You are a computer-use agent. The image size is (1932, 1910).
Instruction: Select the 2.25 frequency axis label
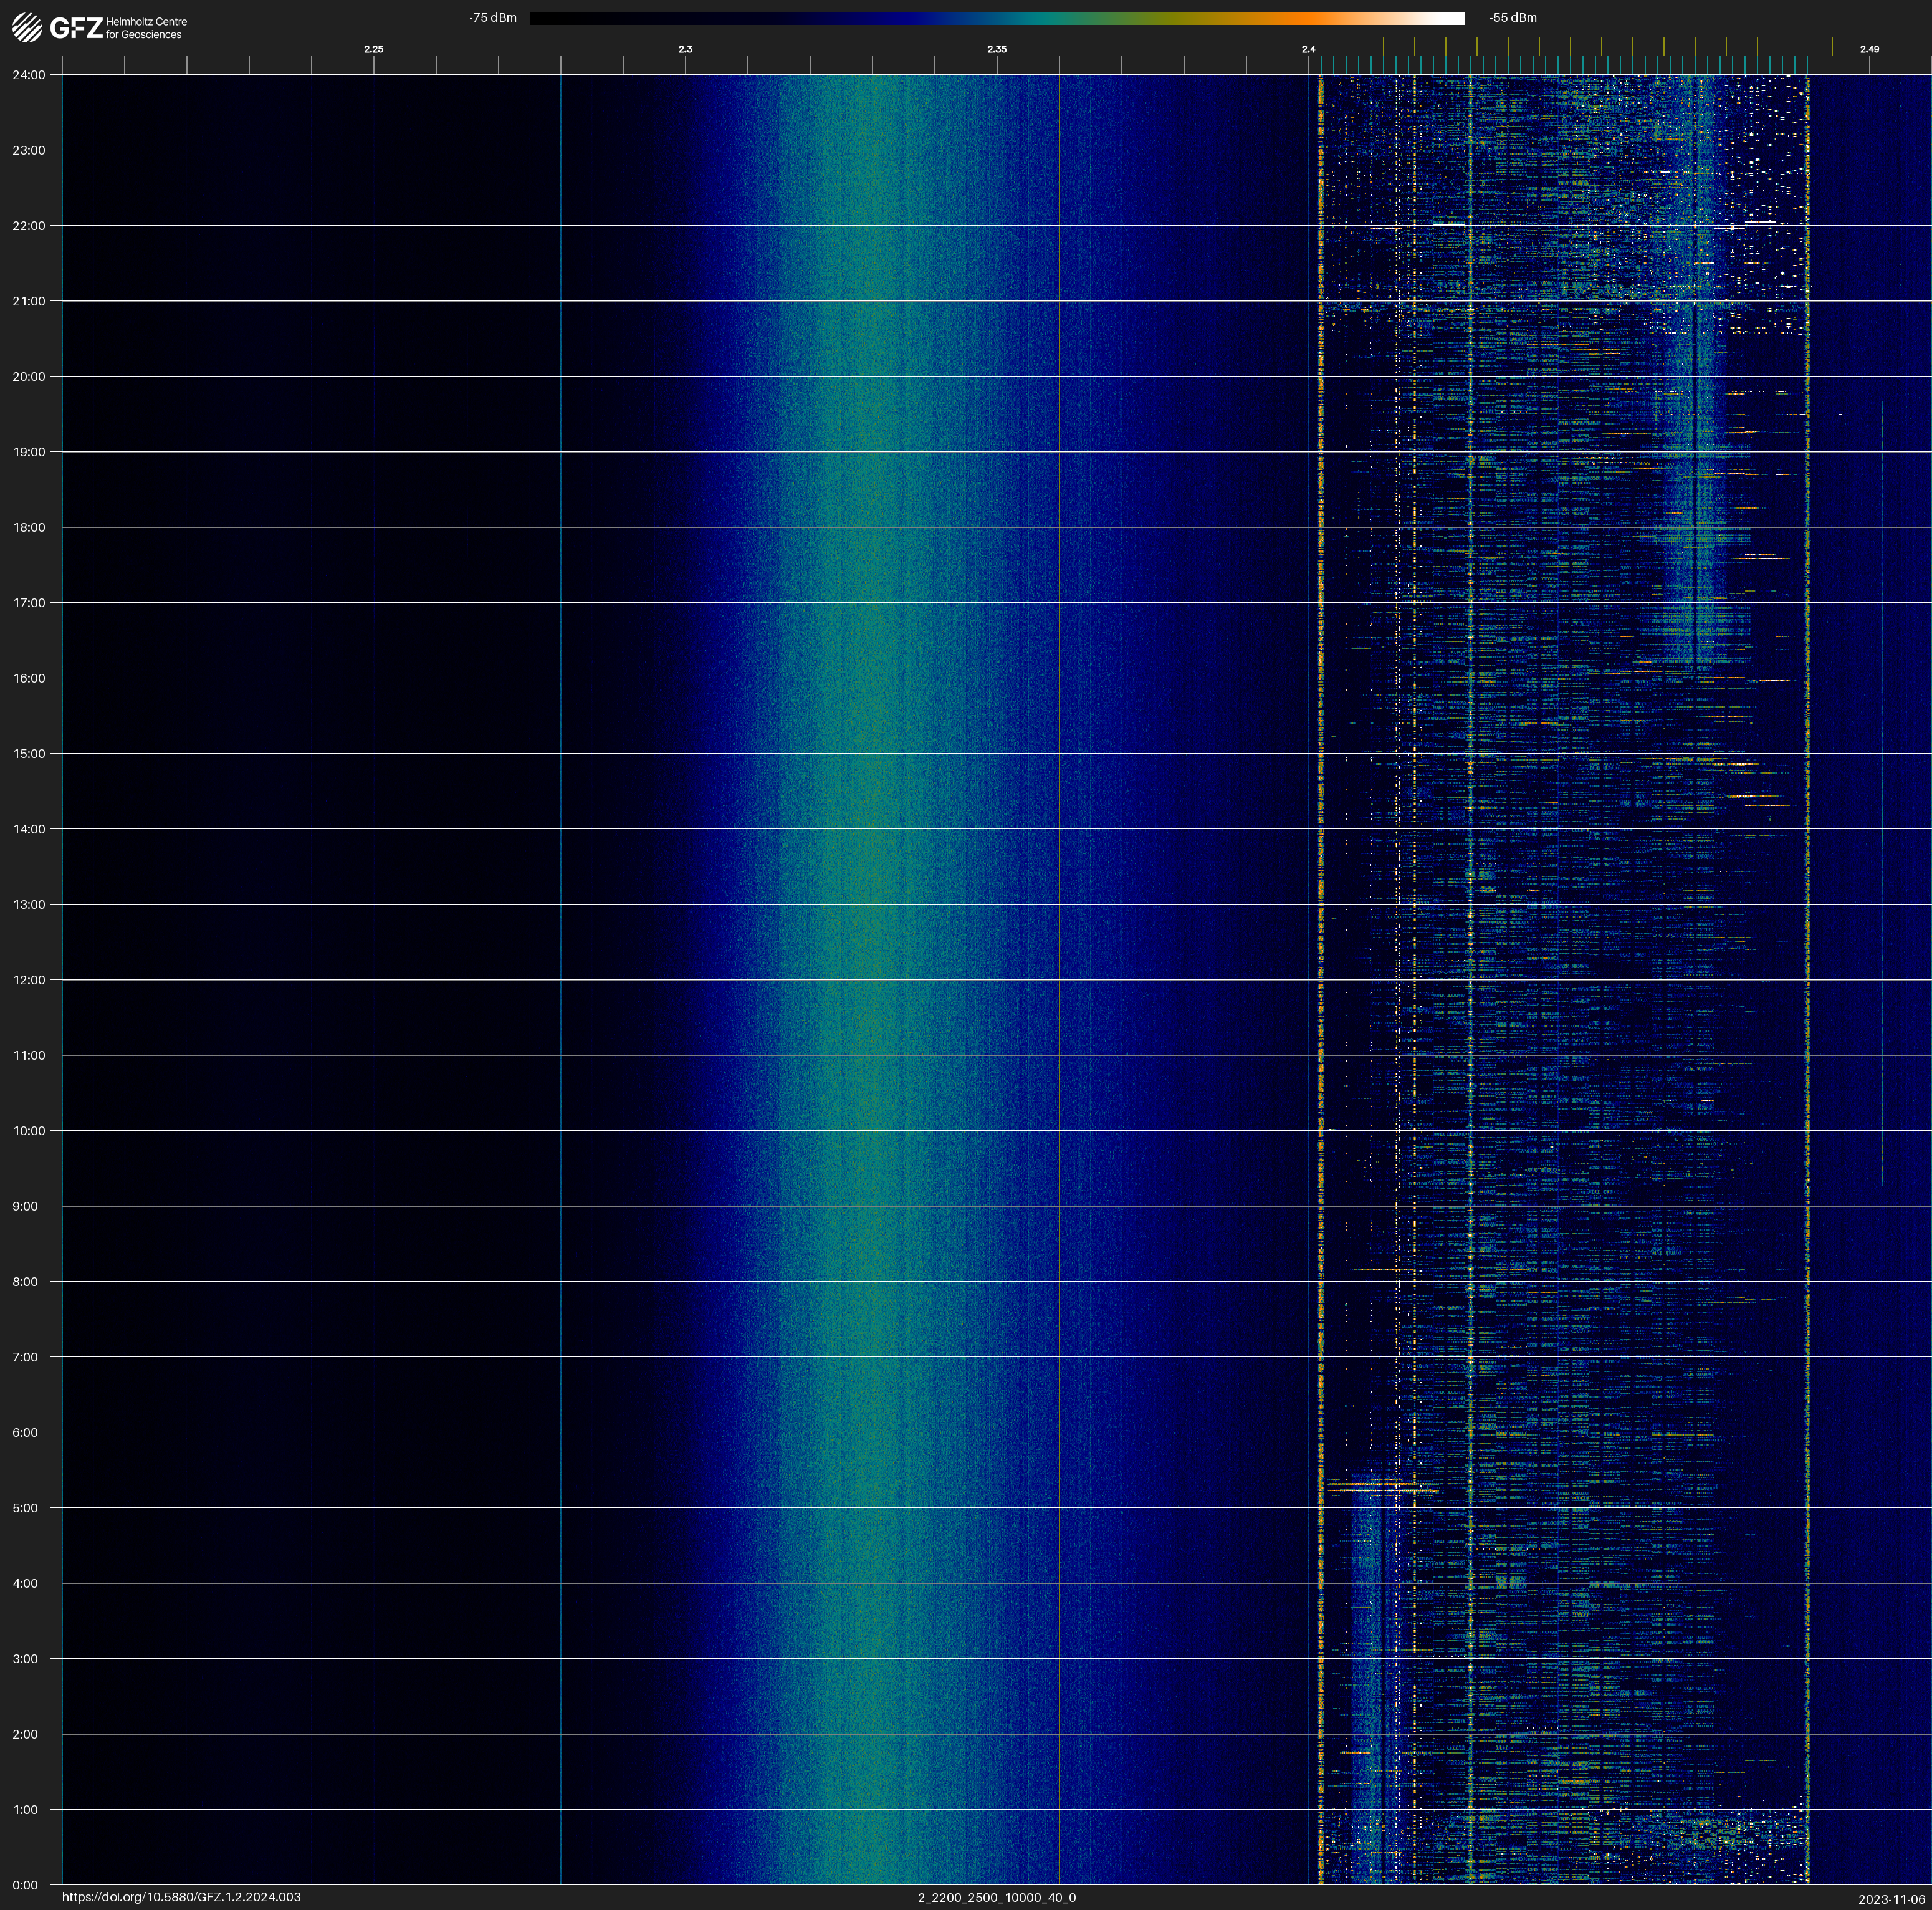click(373, 49)
